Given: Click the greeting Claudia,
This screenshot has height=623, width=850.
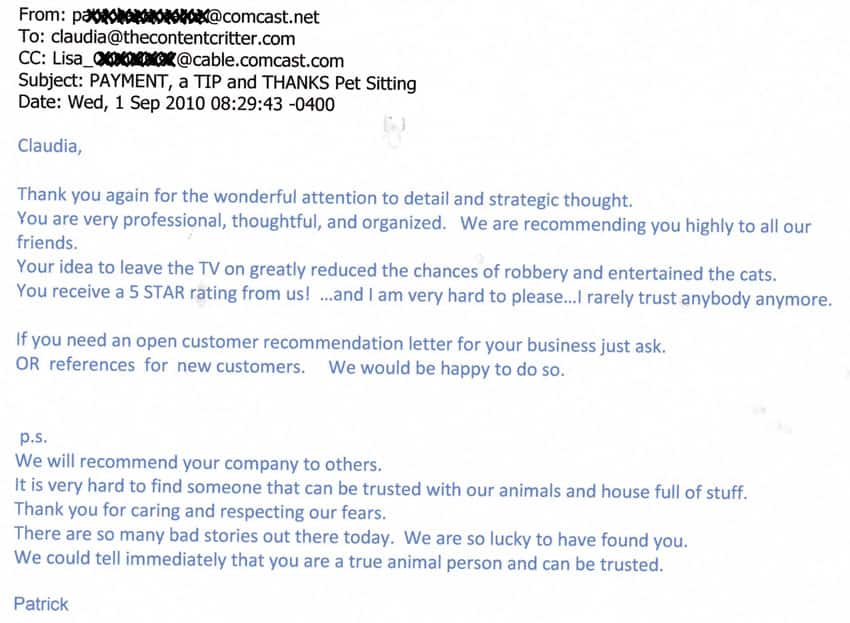Looking at the screenshot, I should click(50, 146).
